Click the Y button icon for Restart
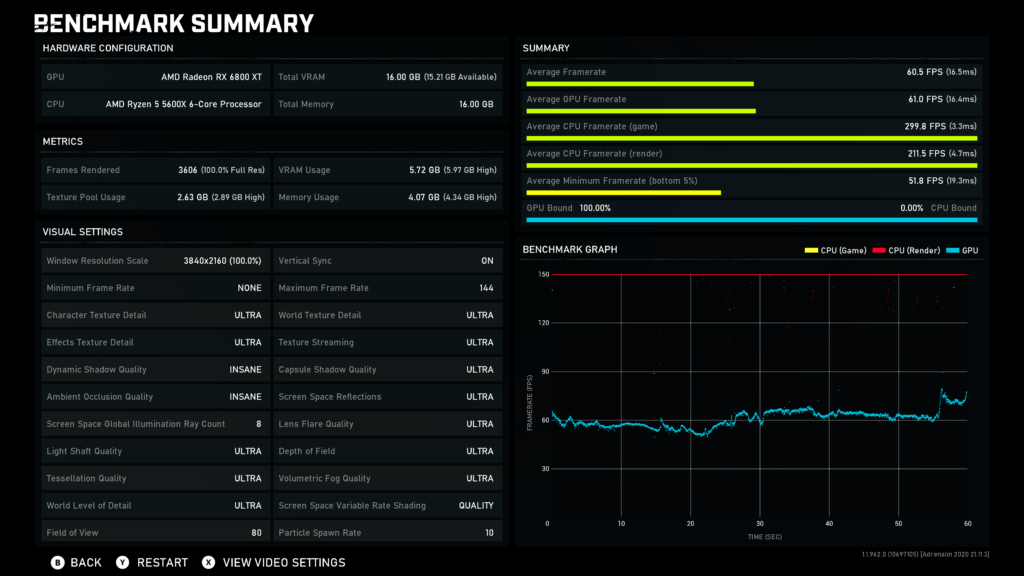 click(x=122, y=562)
